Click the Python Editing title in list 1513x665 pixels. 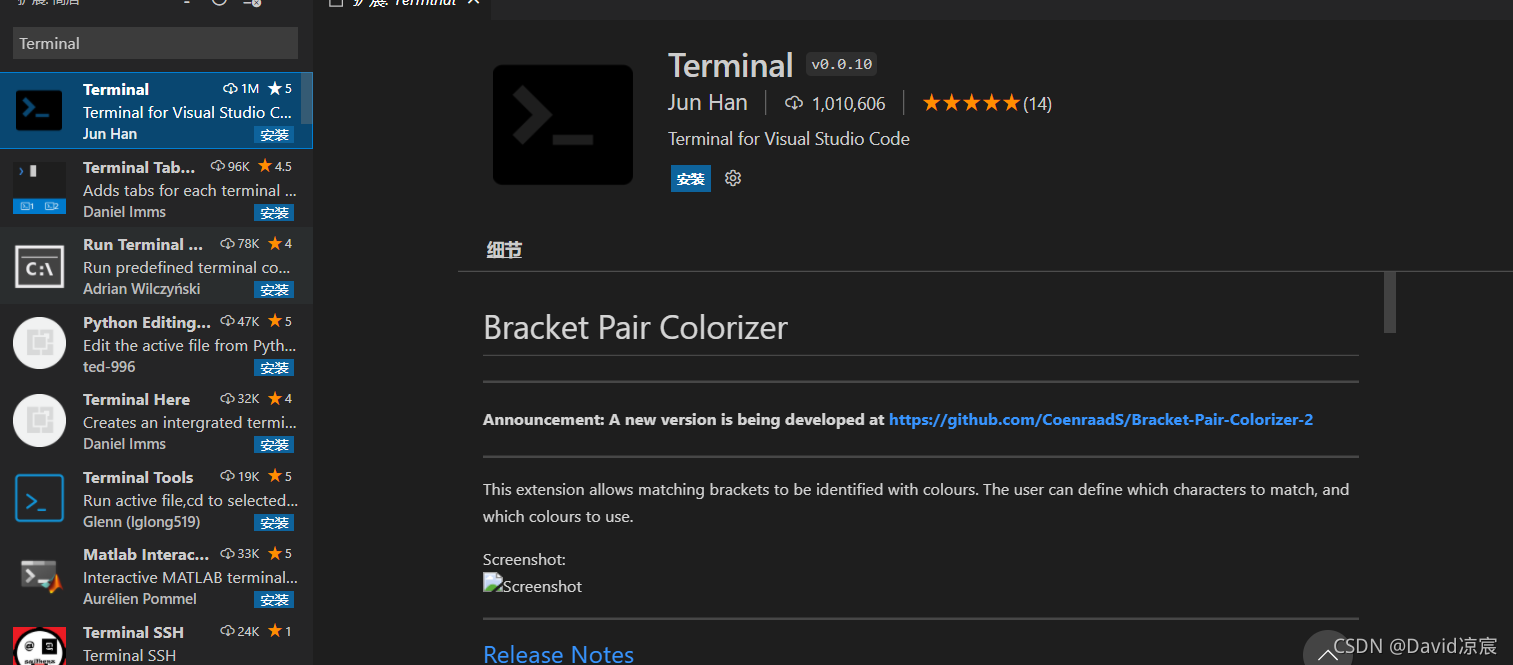[147, 322]
